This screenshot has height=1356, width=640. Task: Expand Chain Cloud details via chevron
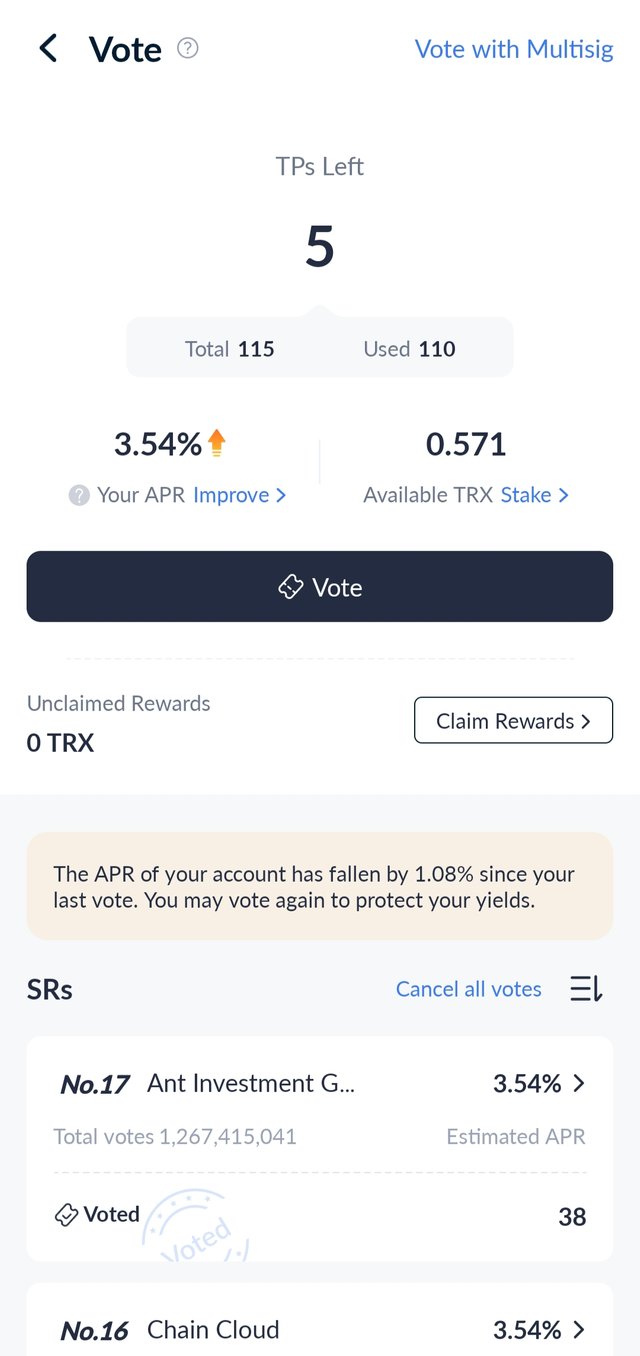coord(578,1330)
